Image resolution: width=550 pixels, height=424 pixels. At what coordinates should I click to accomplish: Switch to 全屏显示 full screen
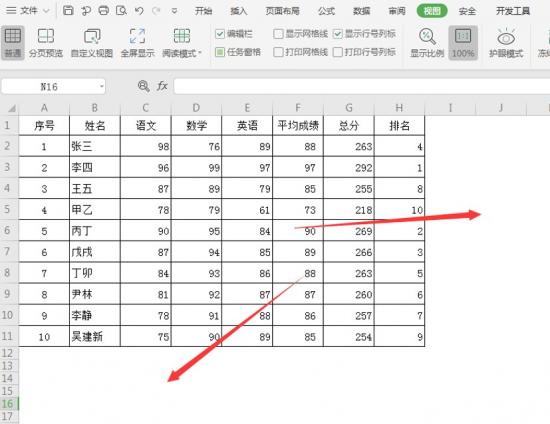click(x=137, y=42)
